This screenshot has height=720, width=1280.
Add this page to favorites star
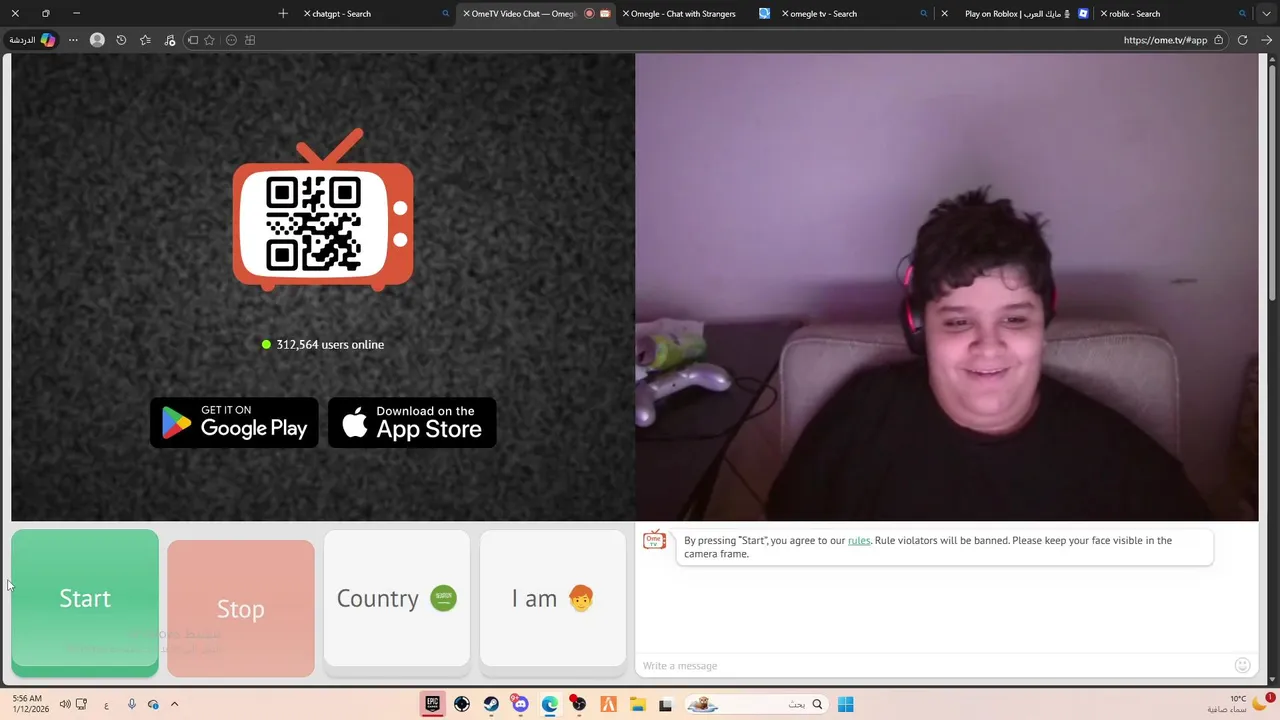pos(209,40)
